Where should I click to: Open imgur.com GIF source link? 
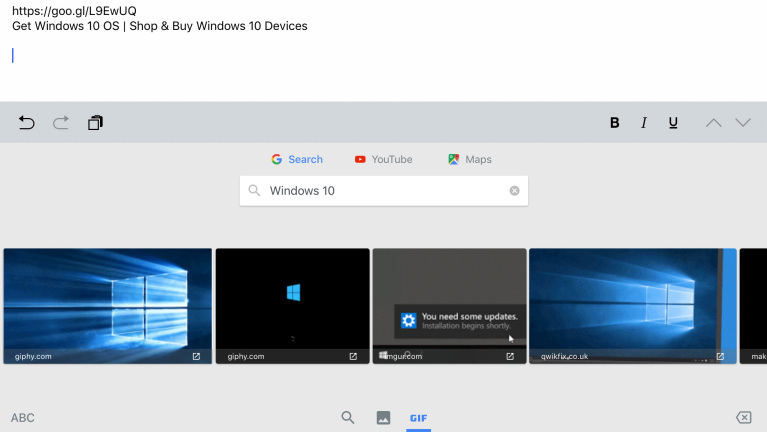pyautogui.click(x=510, y=356)
